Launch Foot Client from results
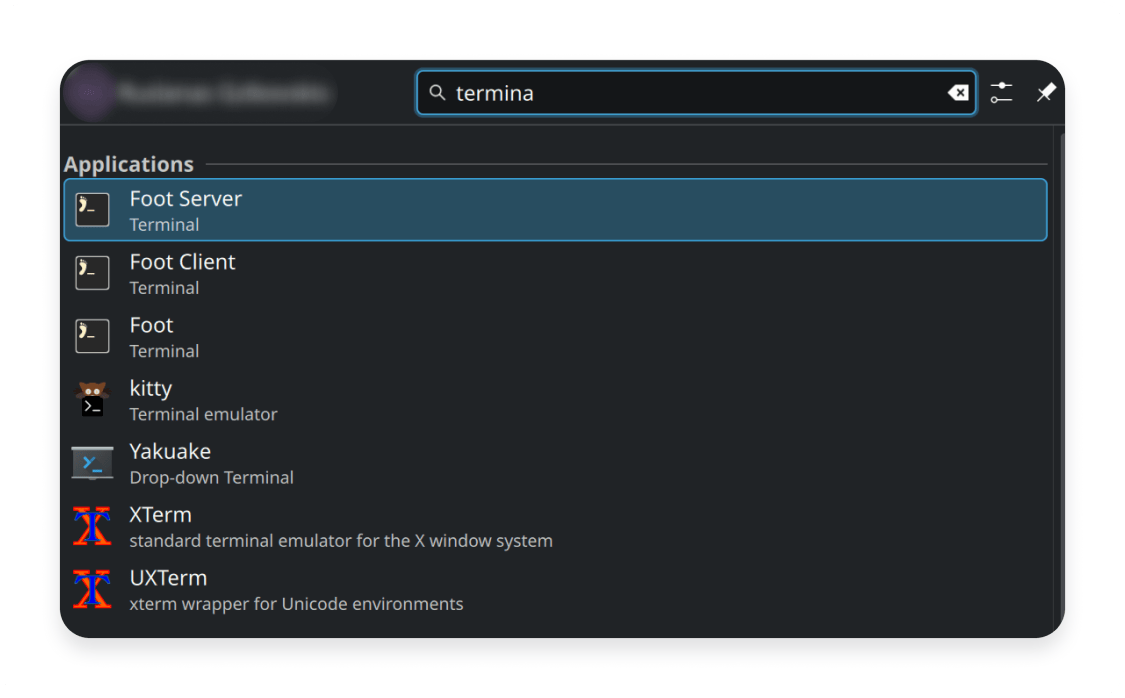The height and width of the screenshot is (698, 1125). click(x=555, y=273)
